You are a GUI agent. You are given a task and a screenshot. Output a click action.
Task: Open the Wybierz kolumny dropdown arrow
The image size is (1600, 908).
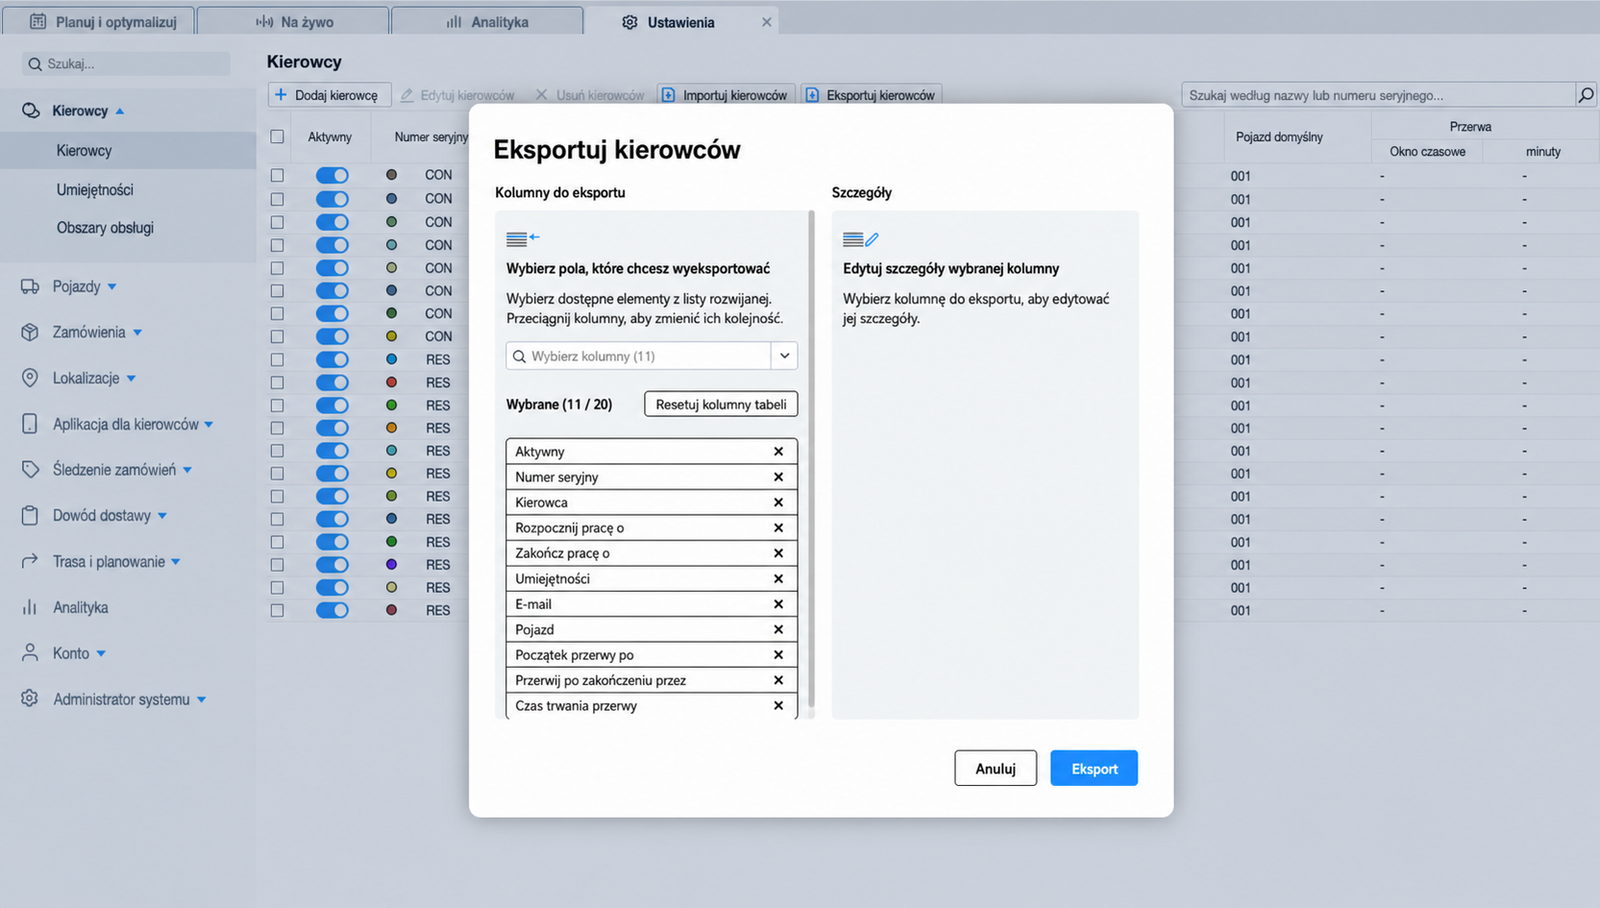pos(785,356)
